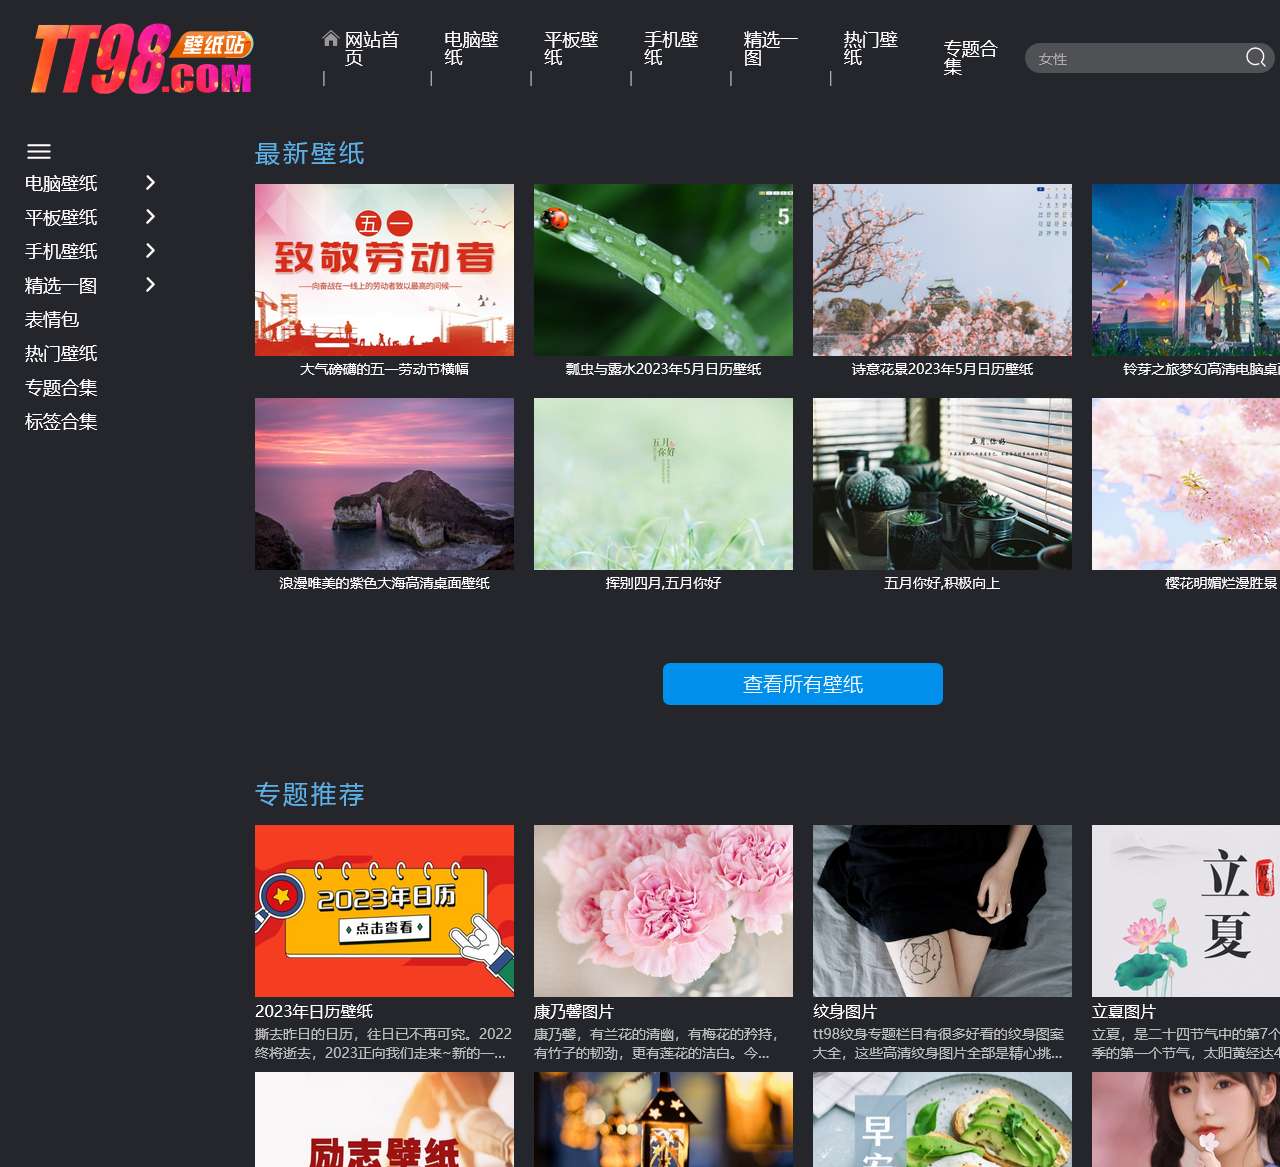Open the ladybug dew drop May calendar wallpaper
The height and width of the screenshot is (1167, 1280).
pyautogui.click(x=663, y=270)
